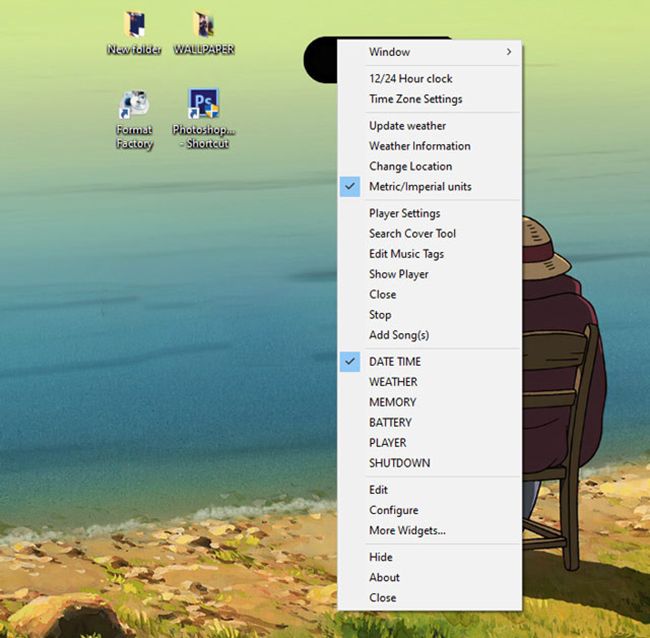The height and width of the screenshot is (638, 650).
Task: Open About
Action: click(x=429, y=577)
